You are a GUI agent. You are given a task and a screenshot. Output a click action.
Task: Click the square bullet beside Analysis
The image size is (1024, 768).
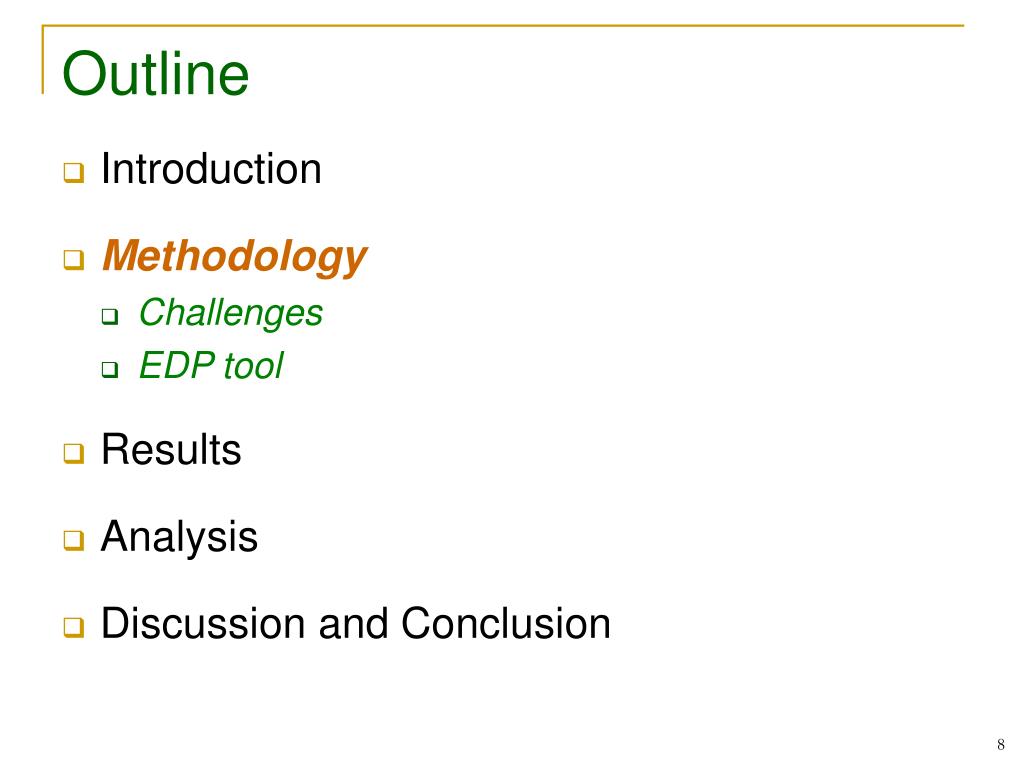coord(74,541)
